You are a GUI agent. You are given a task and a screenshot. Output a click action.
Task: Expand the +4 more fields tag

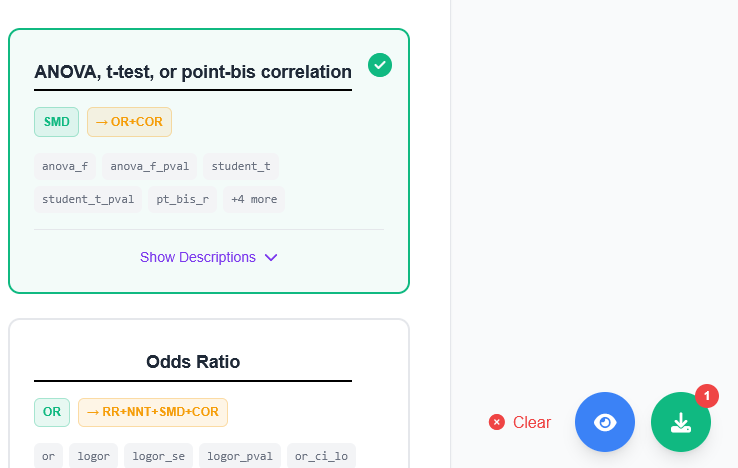pyautogui.click(x=254, y=199)
